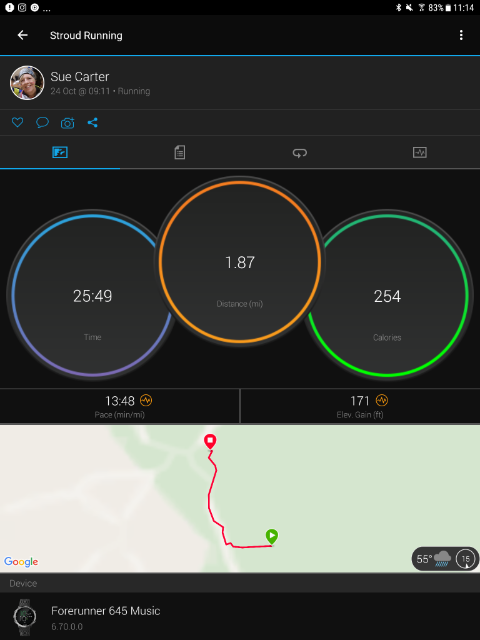Tap the 25:49 Time circle
This screenshot has width=480, height=640.
tap(93, 295)
